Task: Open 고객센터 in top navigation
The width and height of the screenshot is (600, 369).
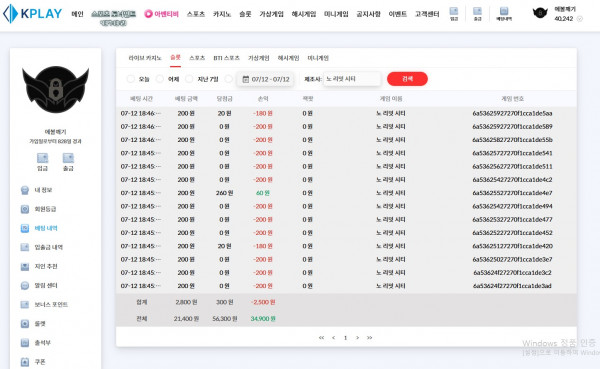Action: coord(427,14)
